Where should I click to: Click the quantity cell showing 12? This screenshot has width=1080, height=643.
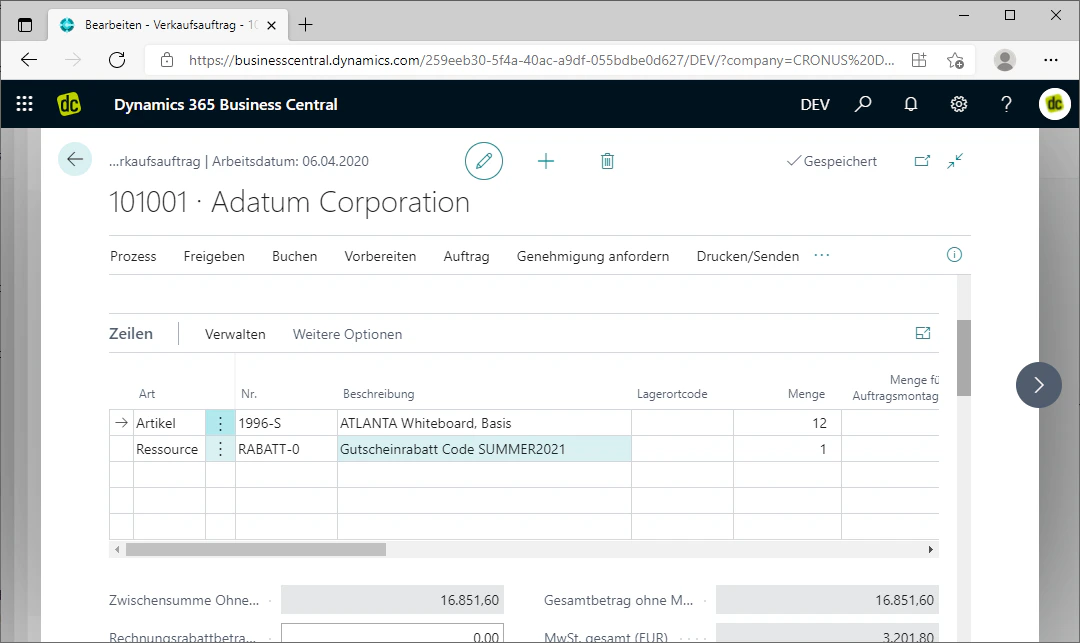click(x=787, y=423)
